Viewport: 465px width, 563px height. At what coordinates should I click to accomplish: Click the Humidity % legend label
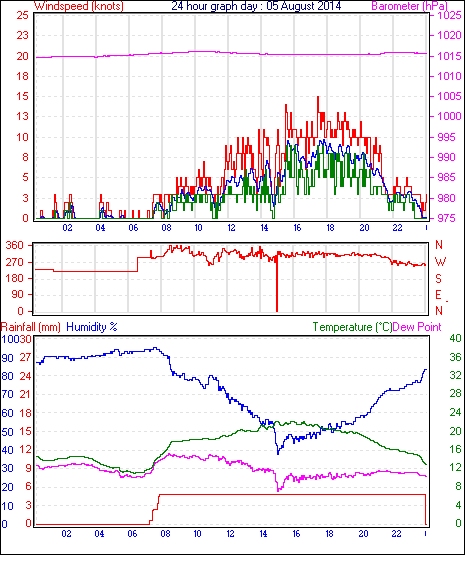(92, 327)
